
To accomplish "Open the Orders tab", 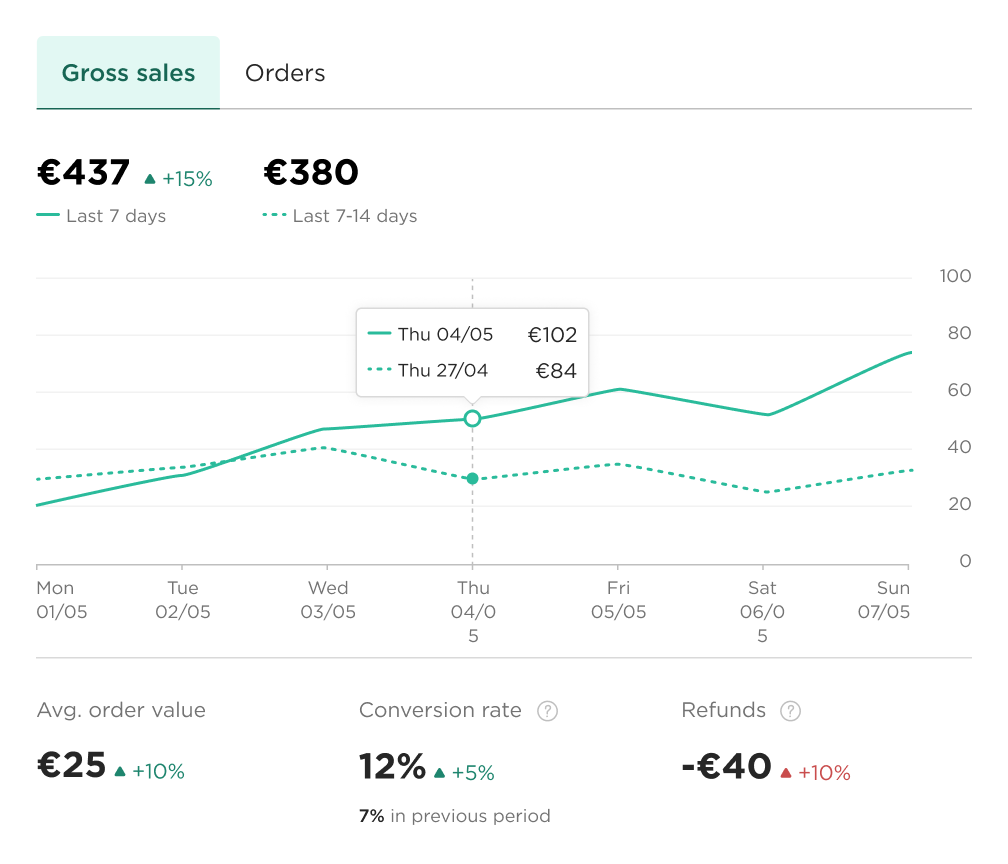I will click(285, 73).
